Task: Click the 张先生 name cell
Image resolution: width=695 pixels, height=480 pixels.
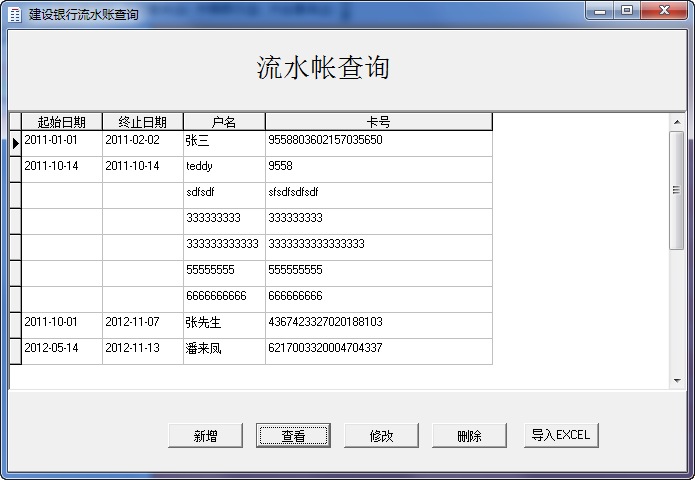Action: [224, 325]
